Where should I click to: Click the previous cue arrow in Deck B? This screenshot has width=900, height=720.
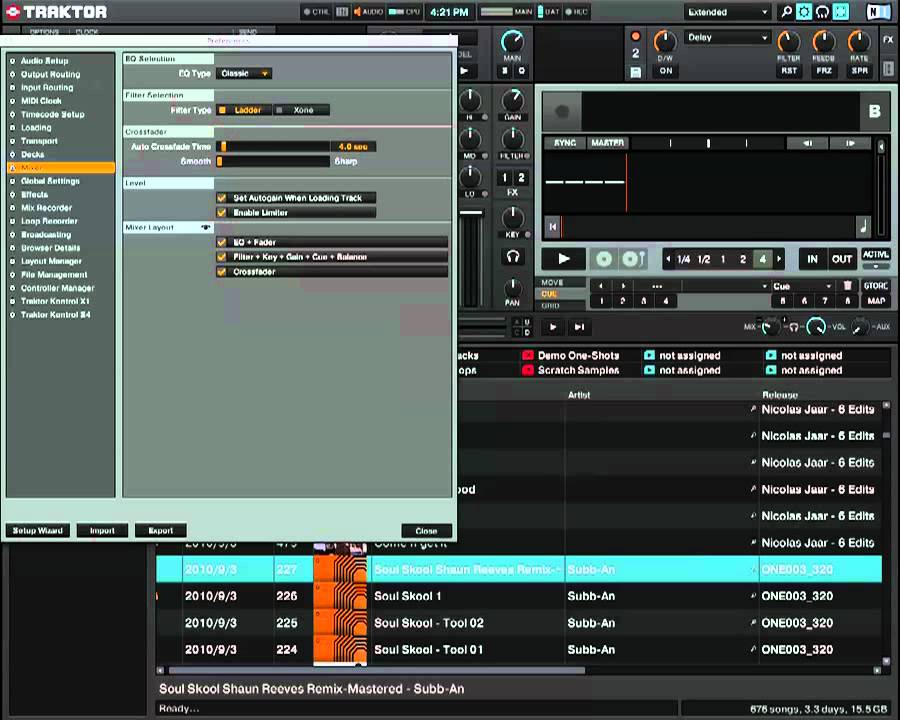600,285
